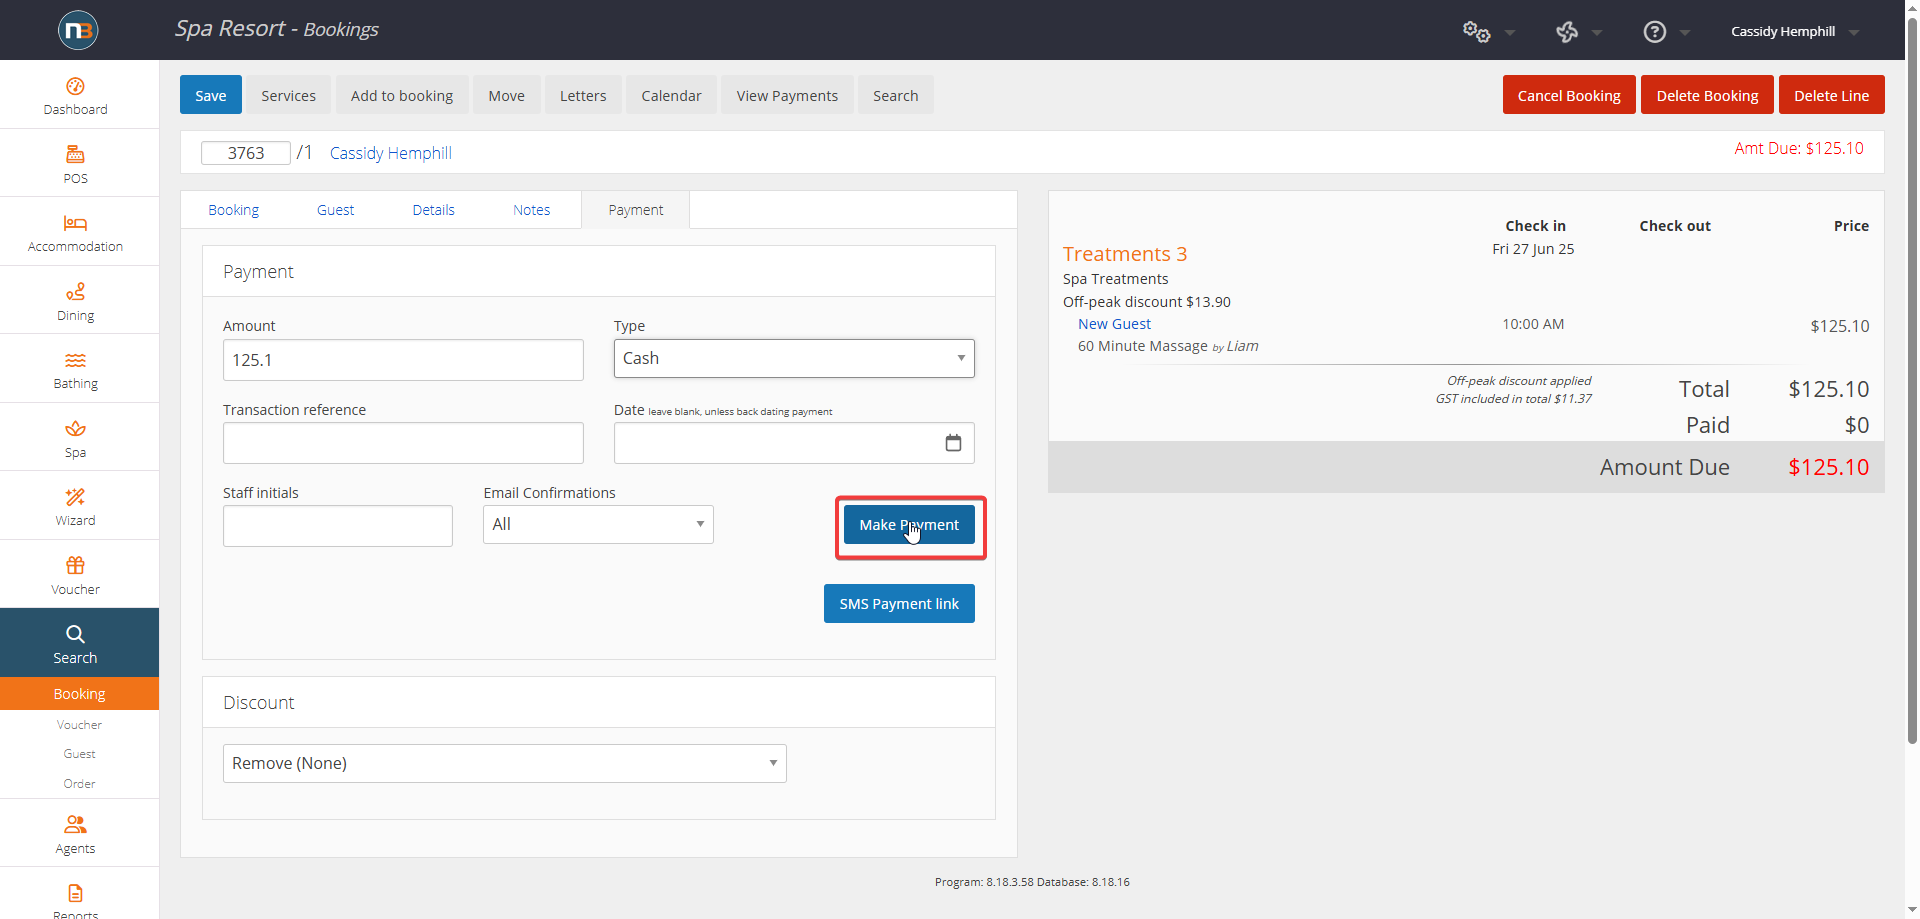Select Booking under Search in sidebar
Image resolution: width=1920 pixels, height=919 pixels.
pos(80,694)
